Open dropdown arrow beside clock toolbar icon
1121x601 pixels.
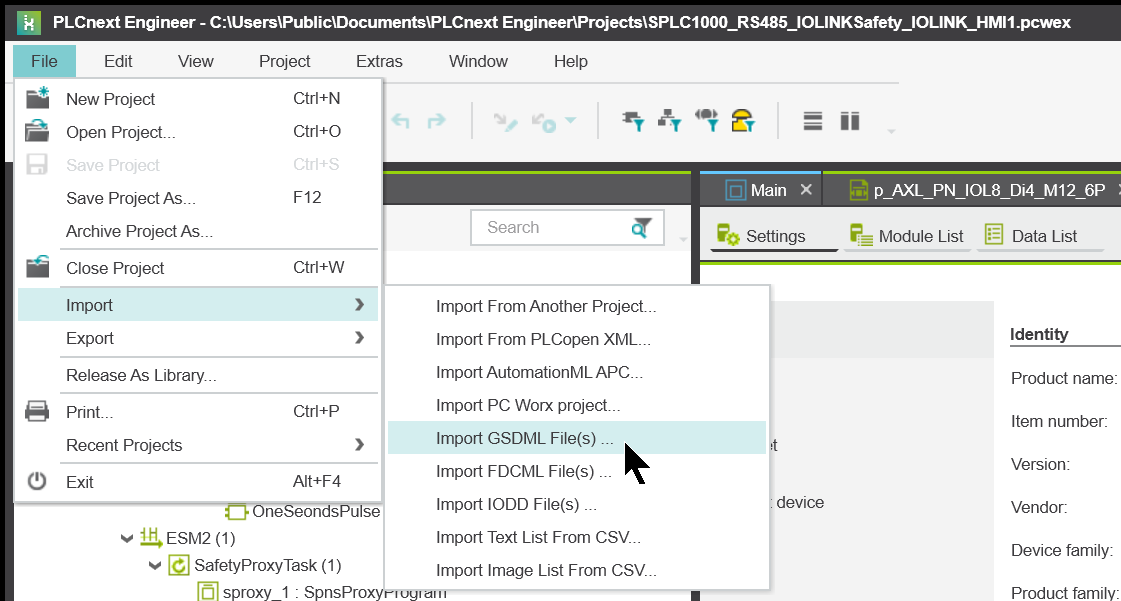coord(571,120)
